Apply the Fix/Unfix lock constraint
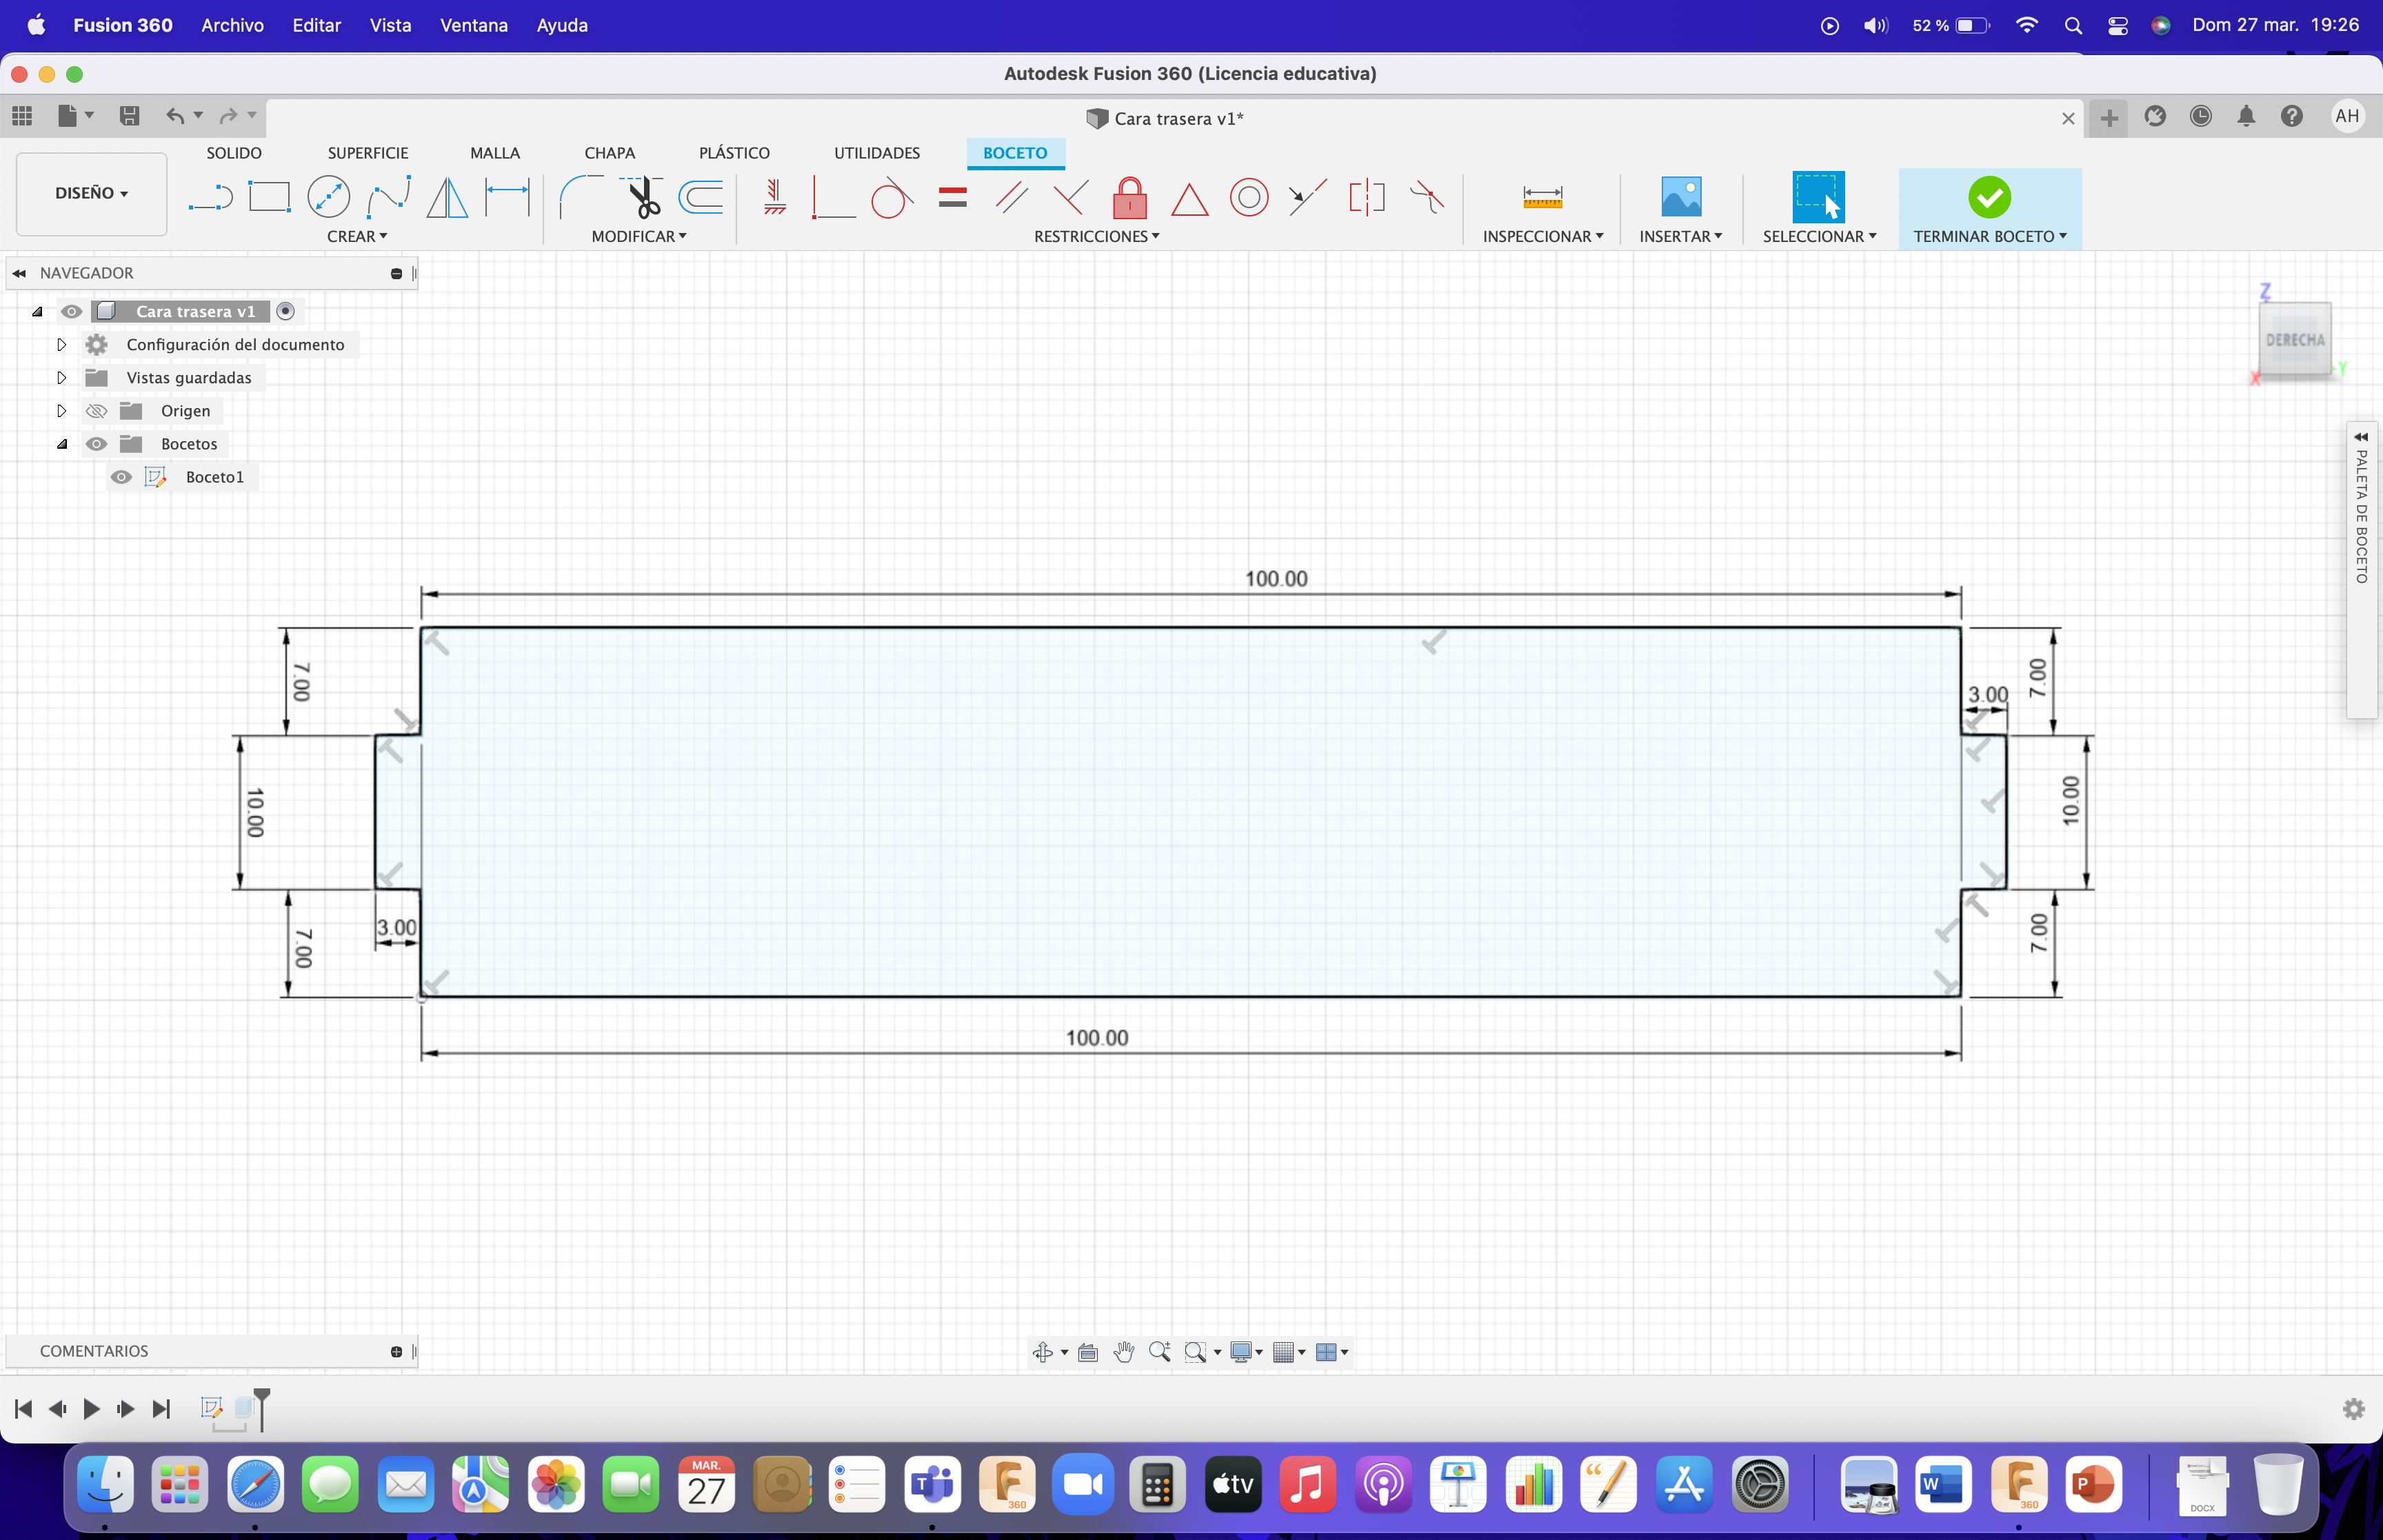This screenshot has width=2383, height=1540. (x=1130, y=197)
